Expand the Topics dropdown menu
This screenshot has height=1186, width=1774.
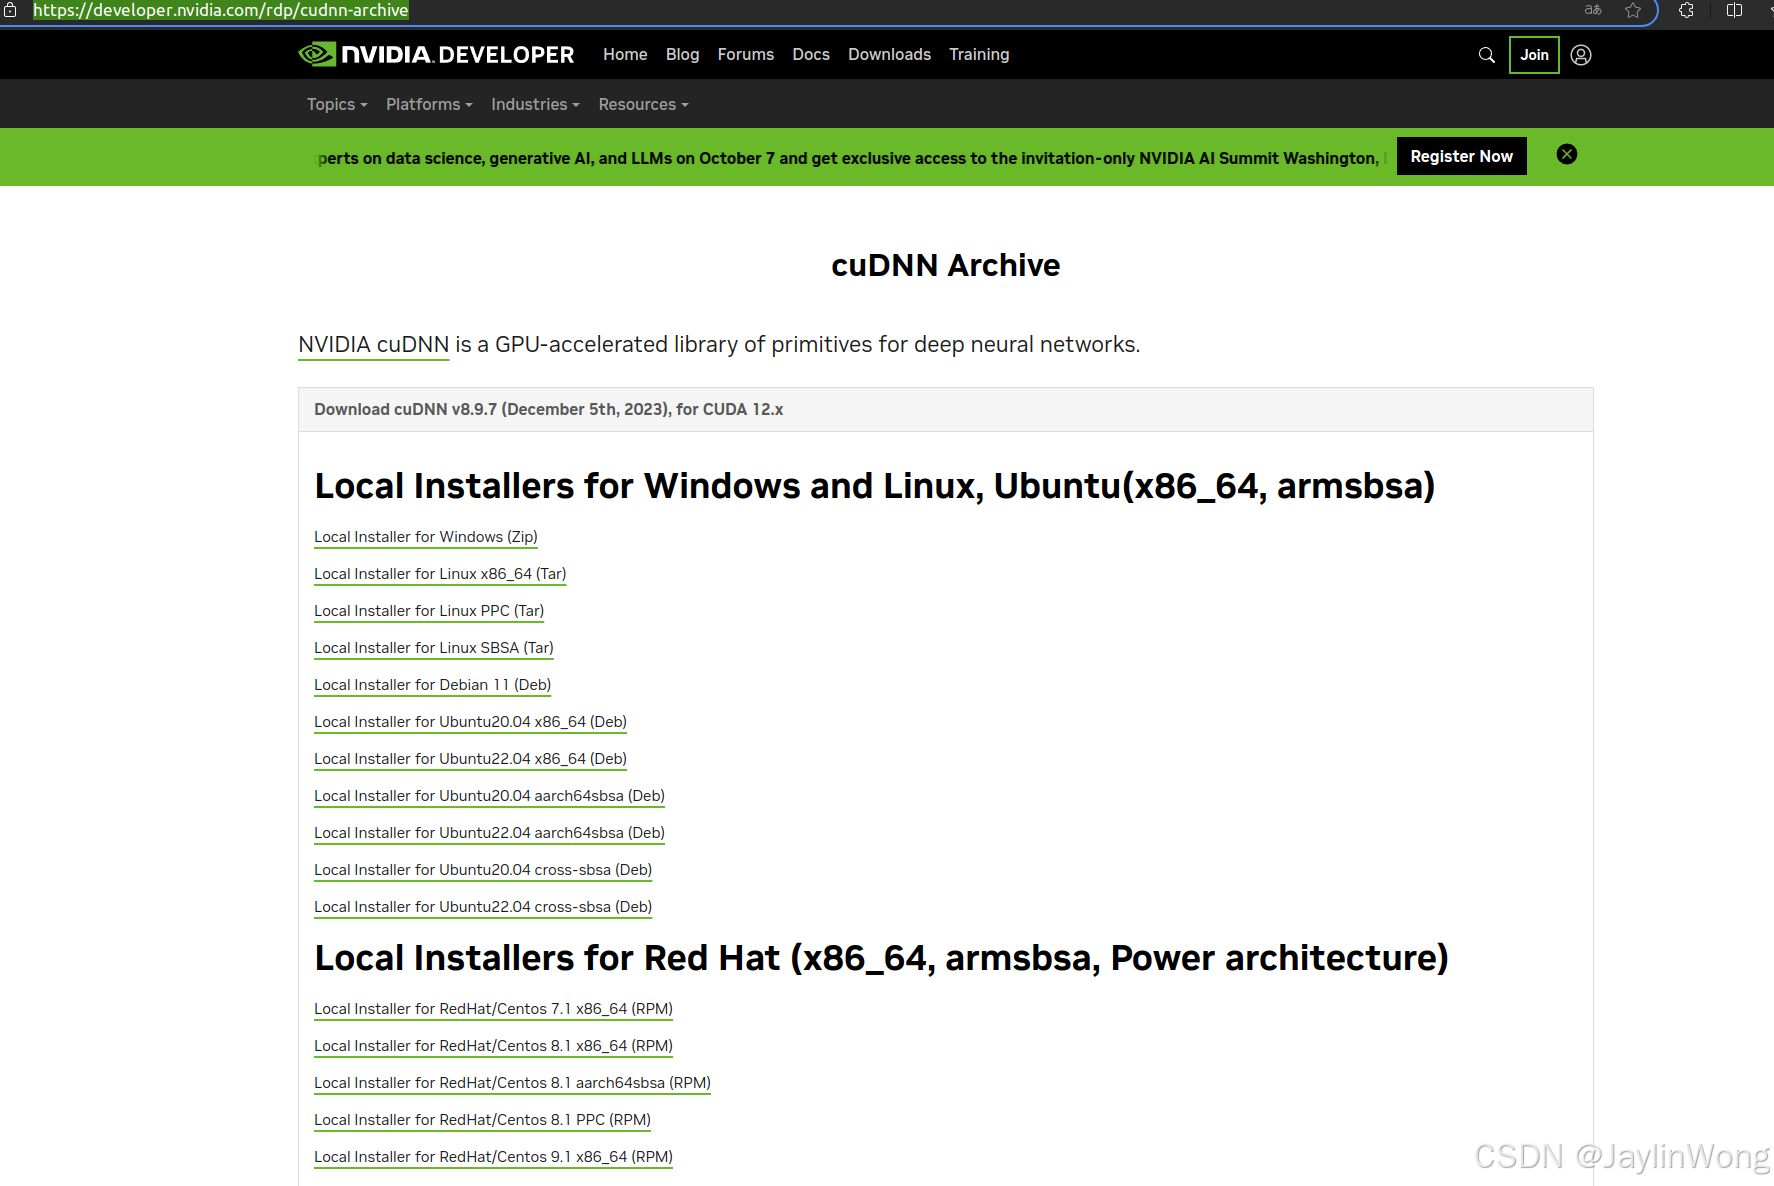(337, 104)
